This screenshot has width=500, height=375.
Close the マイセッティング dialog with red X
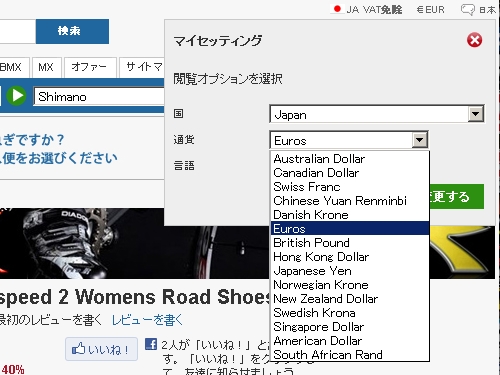[474, 40]
